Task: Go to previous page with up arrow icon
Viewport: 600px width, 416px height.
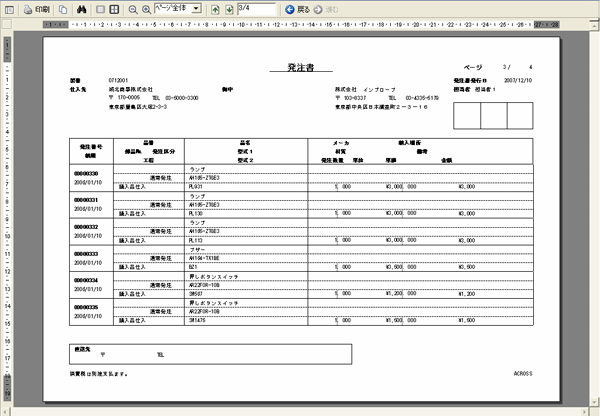Action: click(215, 10)
